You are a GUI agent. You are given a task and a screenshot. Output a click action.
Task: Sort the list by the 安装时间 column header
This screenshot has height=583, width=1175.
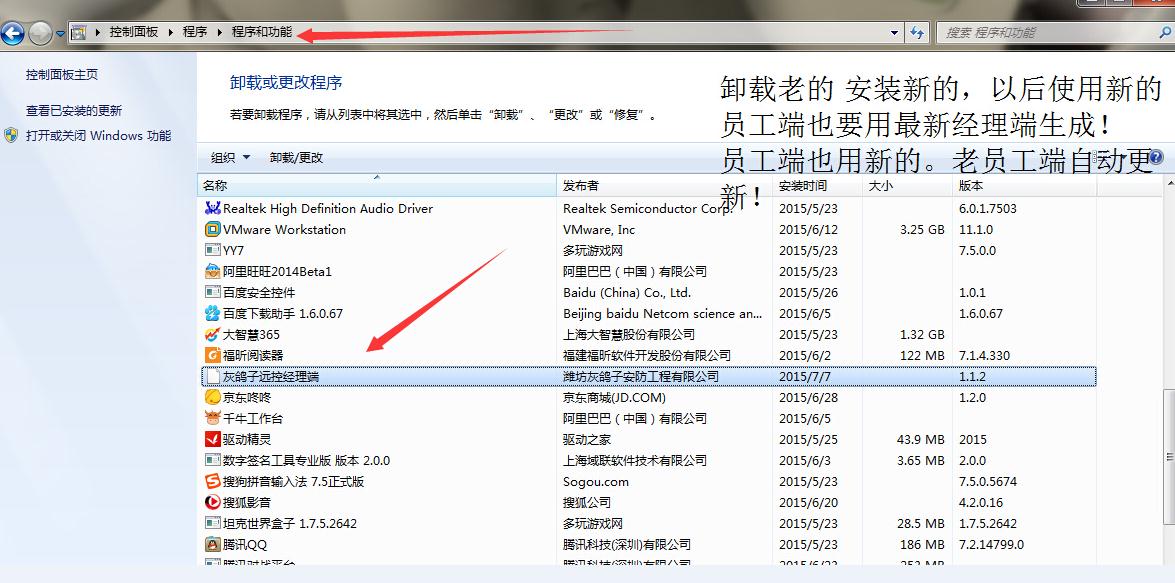818,185
